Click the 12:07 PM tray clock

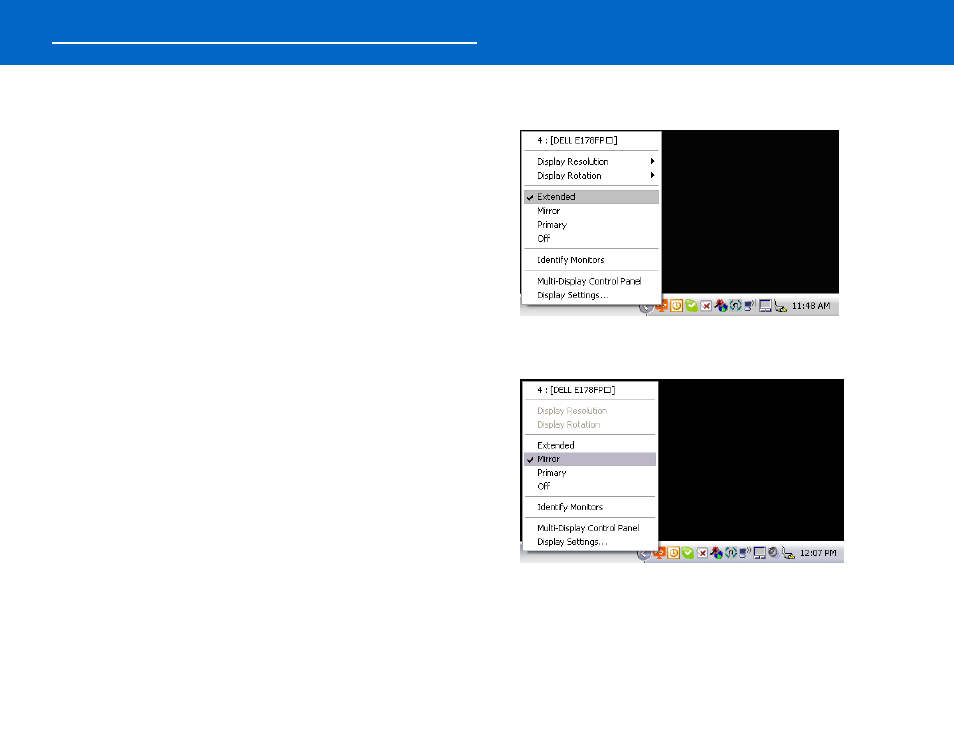[818, 553]
